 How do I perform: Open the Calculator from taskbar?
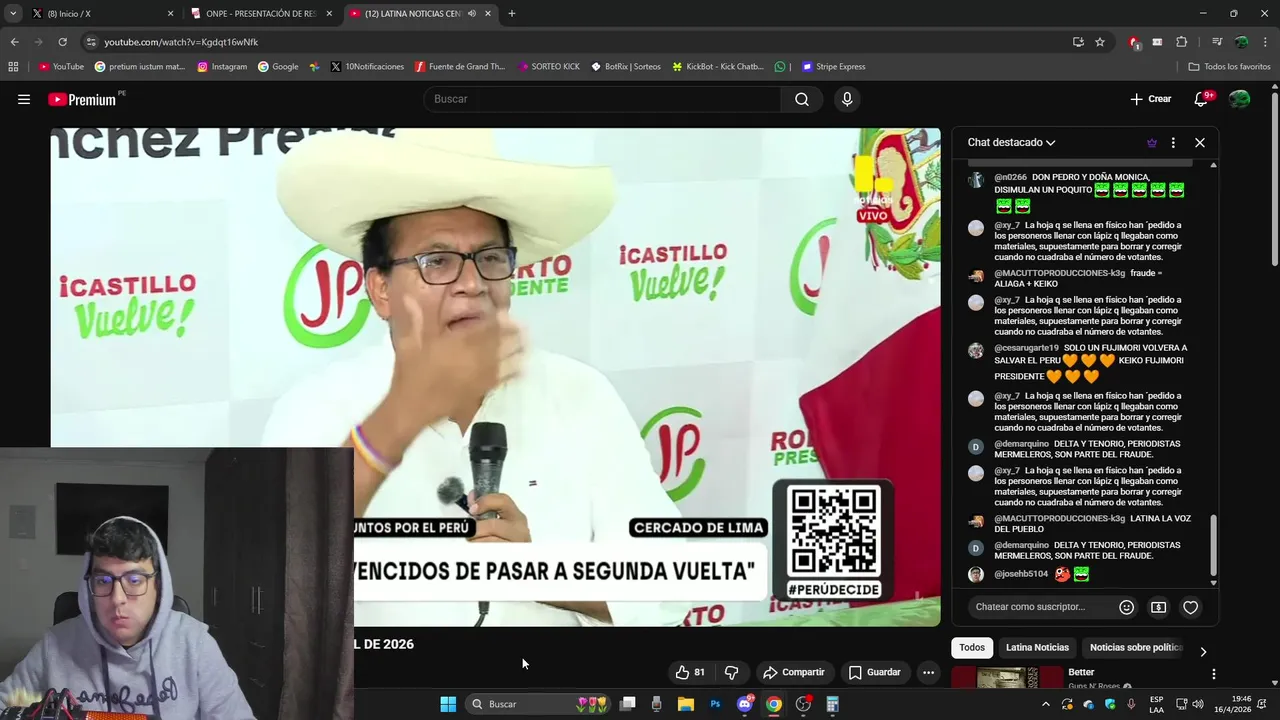[832, 704]
